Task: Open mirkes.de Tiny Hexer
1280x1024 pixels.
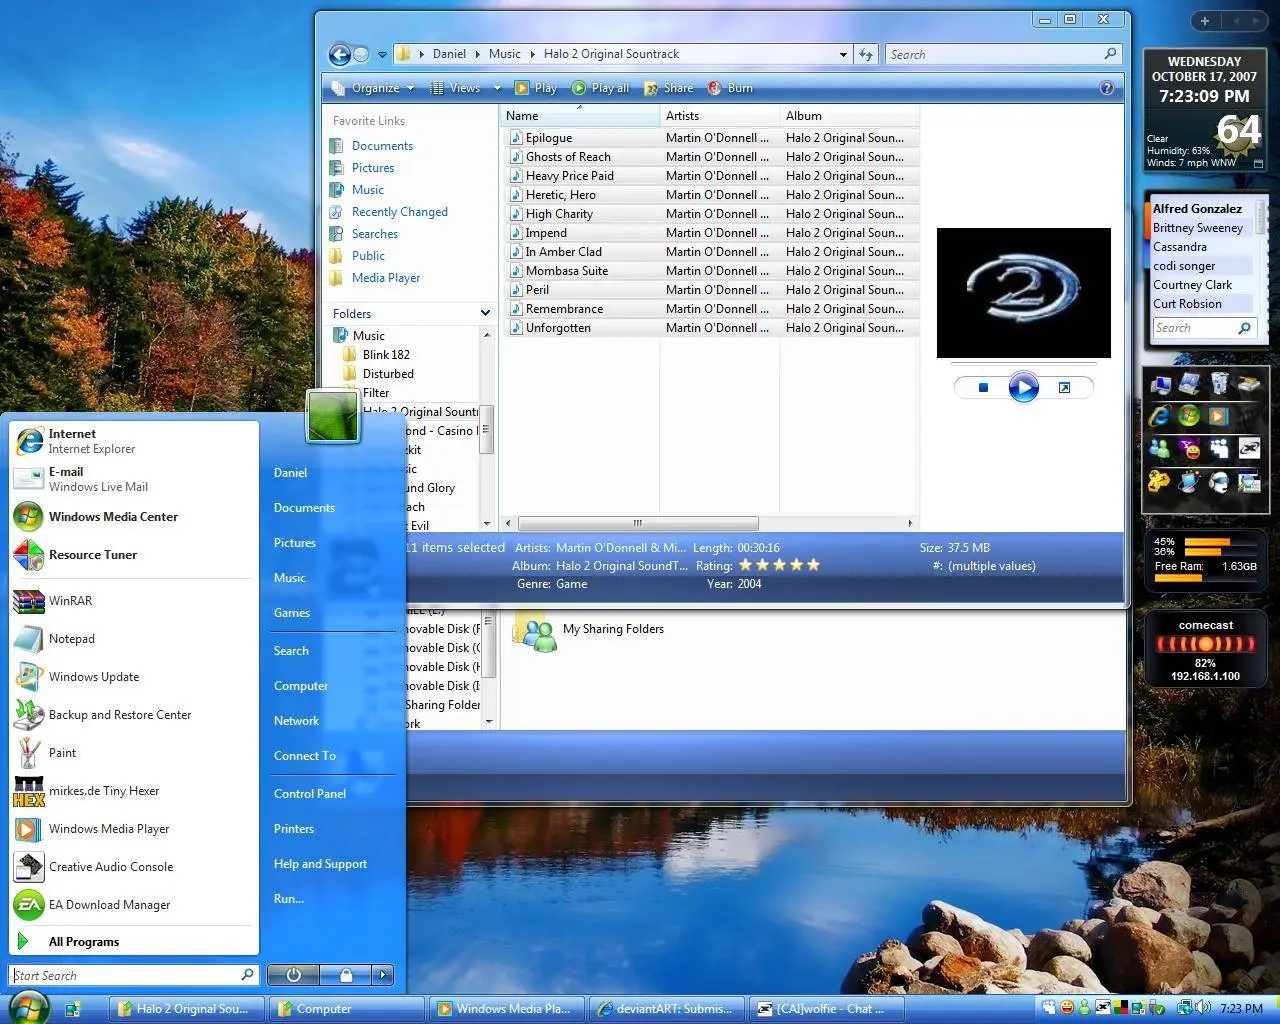Action: pyautogui.click(x=133, y=791)
